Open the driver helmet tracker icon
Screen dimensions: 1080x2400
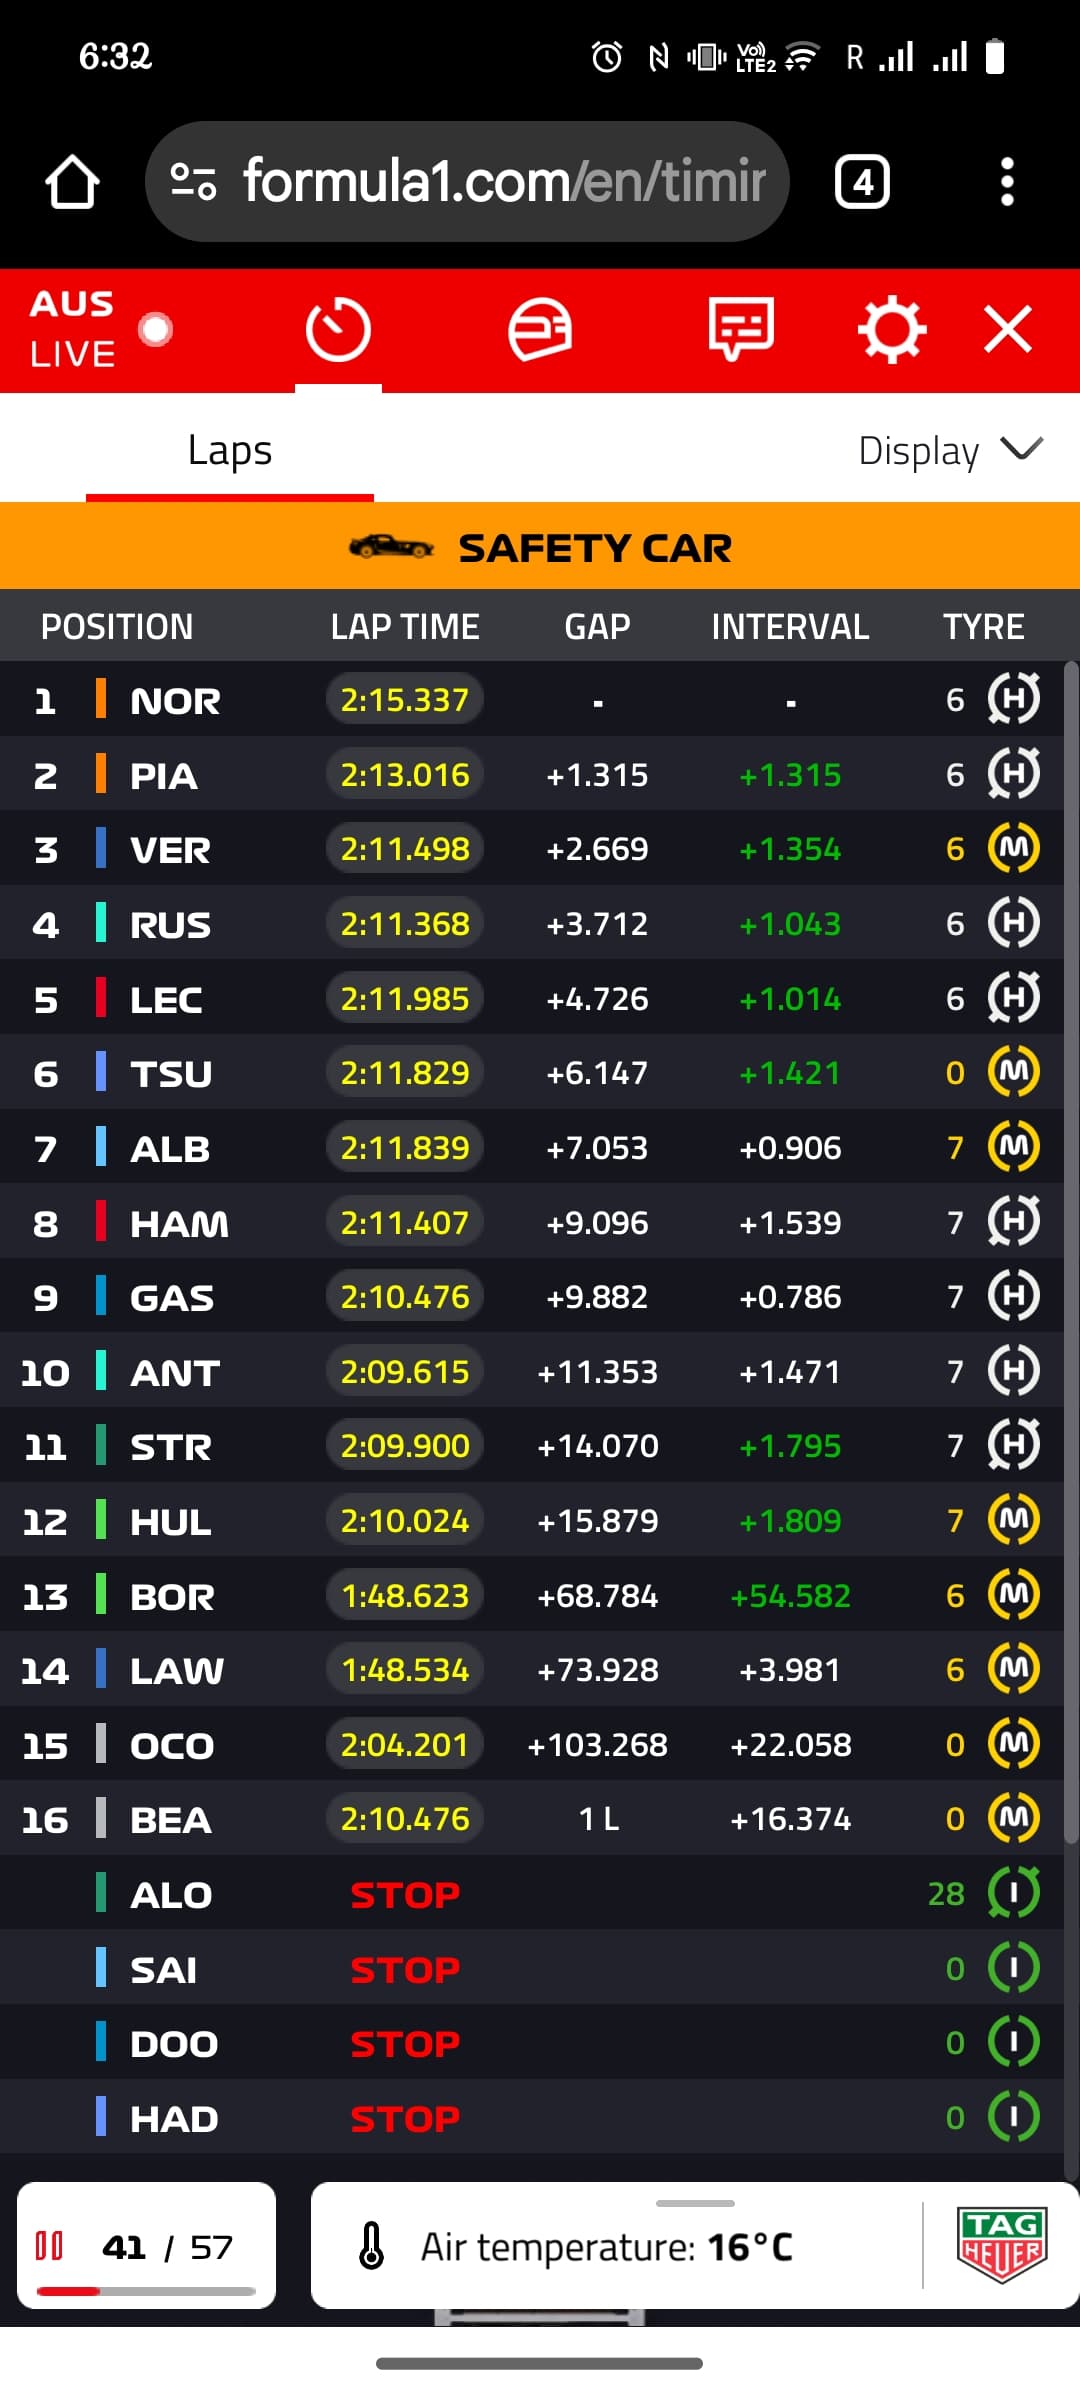point(540,329)
